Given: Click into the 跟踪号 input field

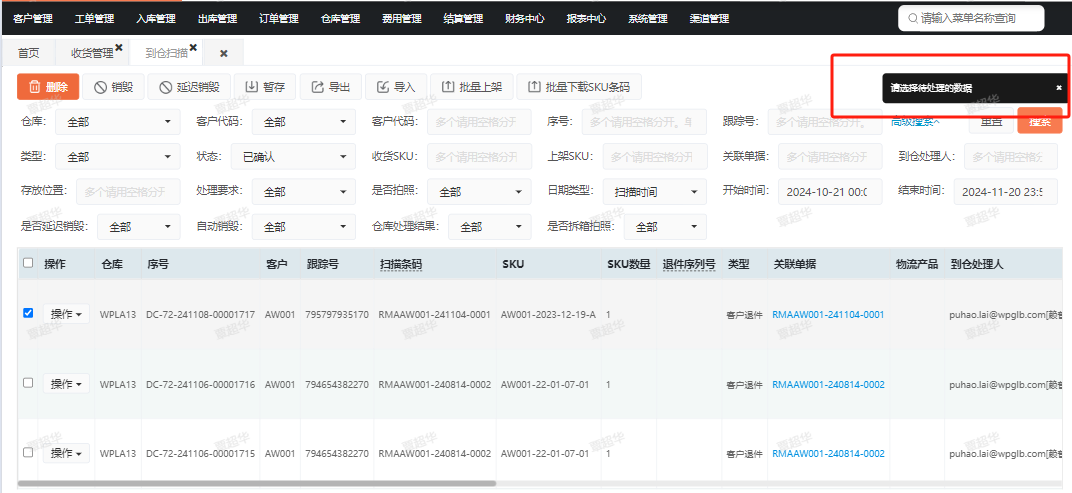Looking at the screenshot, I should [824, 122].
